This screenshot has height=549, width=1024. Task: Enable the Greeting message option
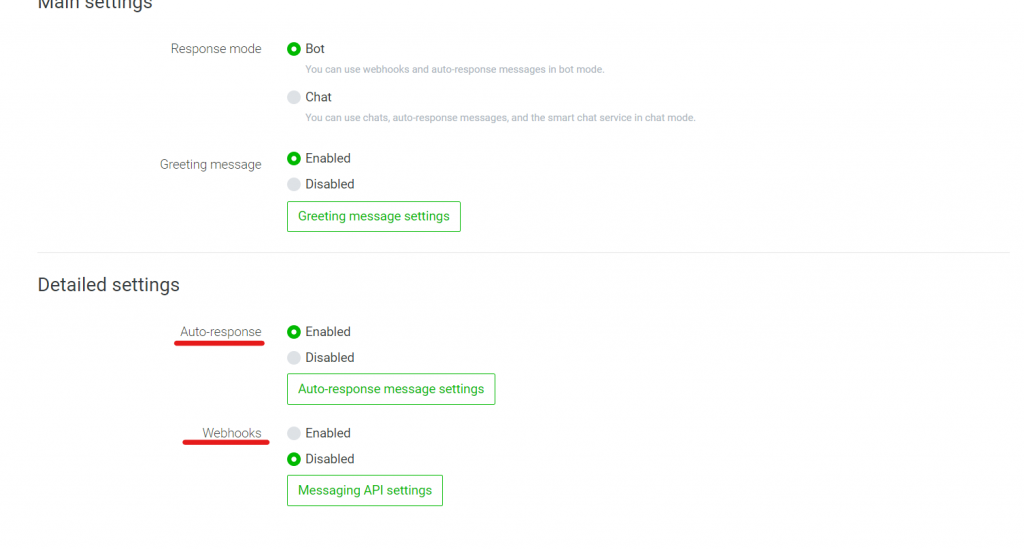[294, 158]
